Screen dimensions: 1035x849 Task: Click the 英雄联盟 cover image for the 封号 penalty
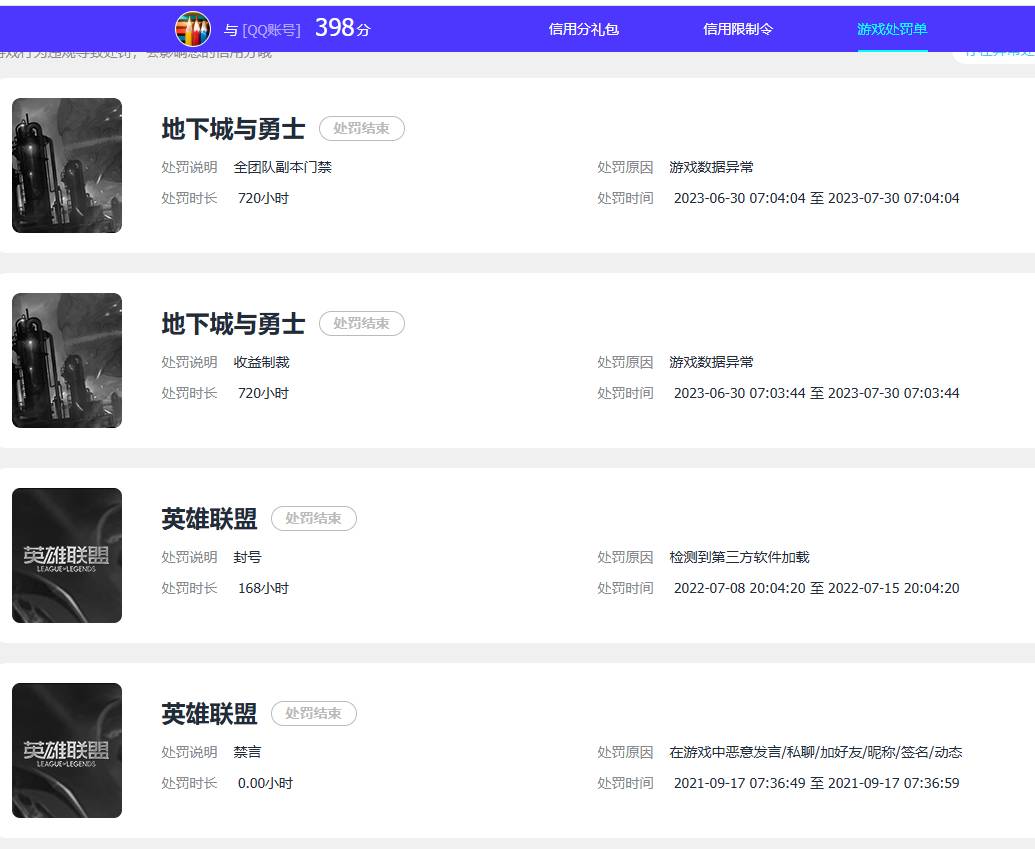(67, 555)
